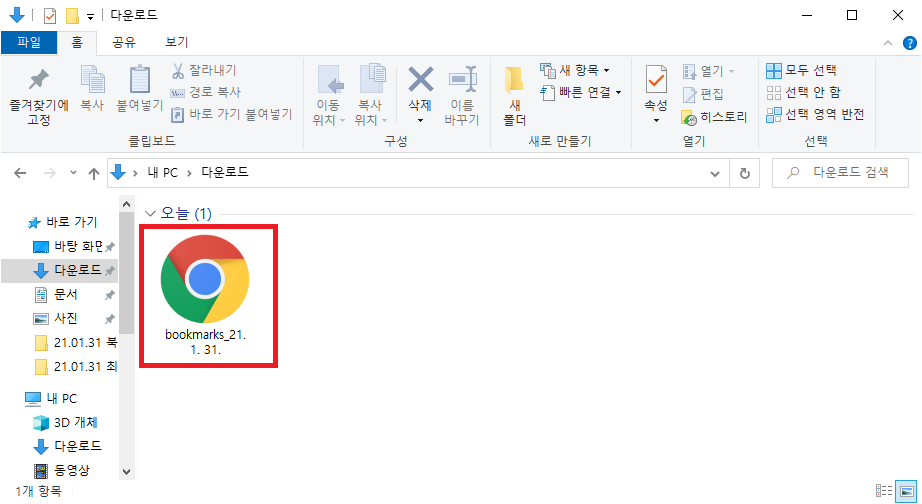
Task: Open the 파일 (File) tab
Action: [29, 42]
